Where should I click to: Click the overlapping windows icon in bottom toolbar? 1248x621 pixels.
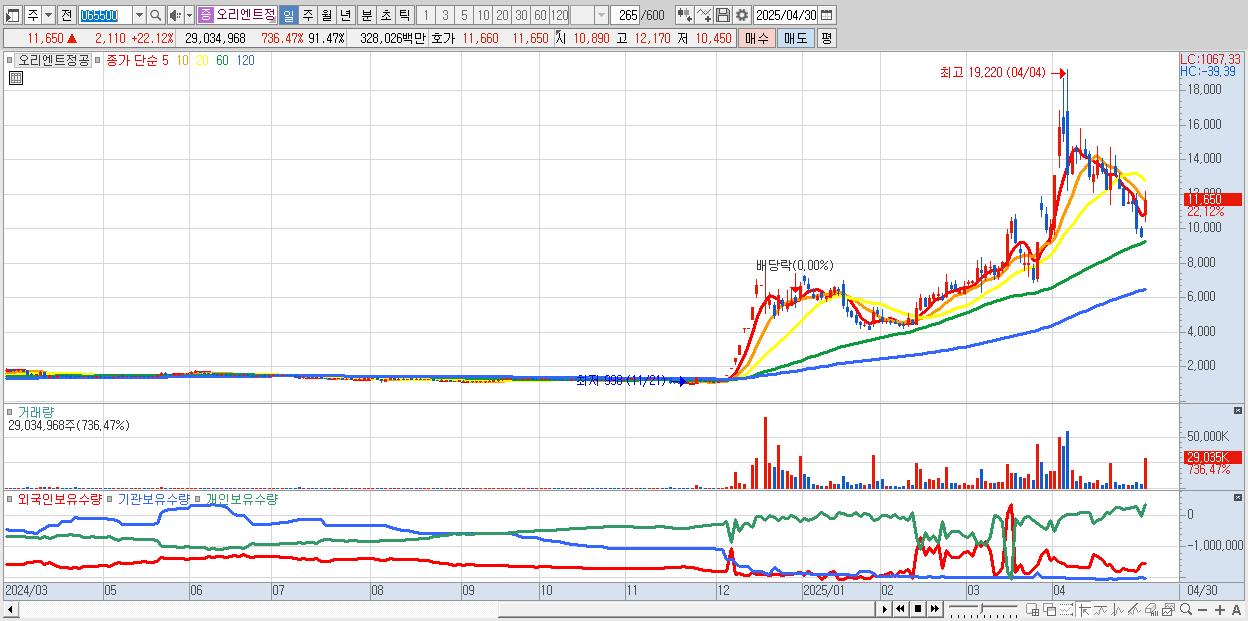click(x=1050, y=610)
